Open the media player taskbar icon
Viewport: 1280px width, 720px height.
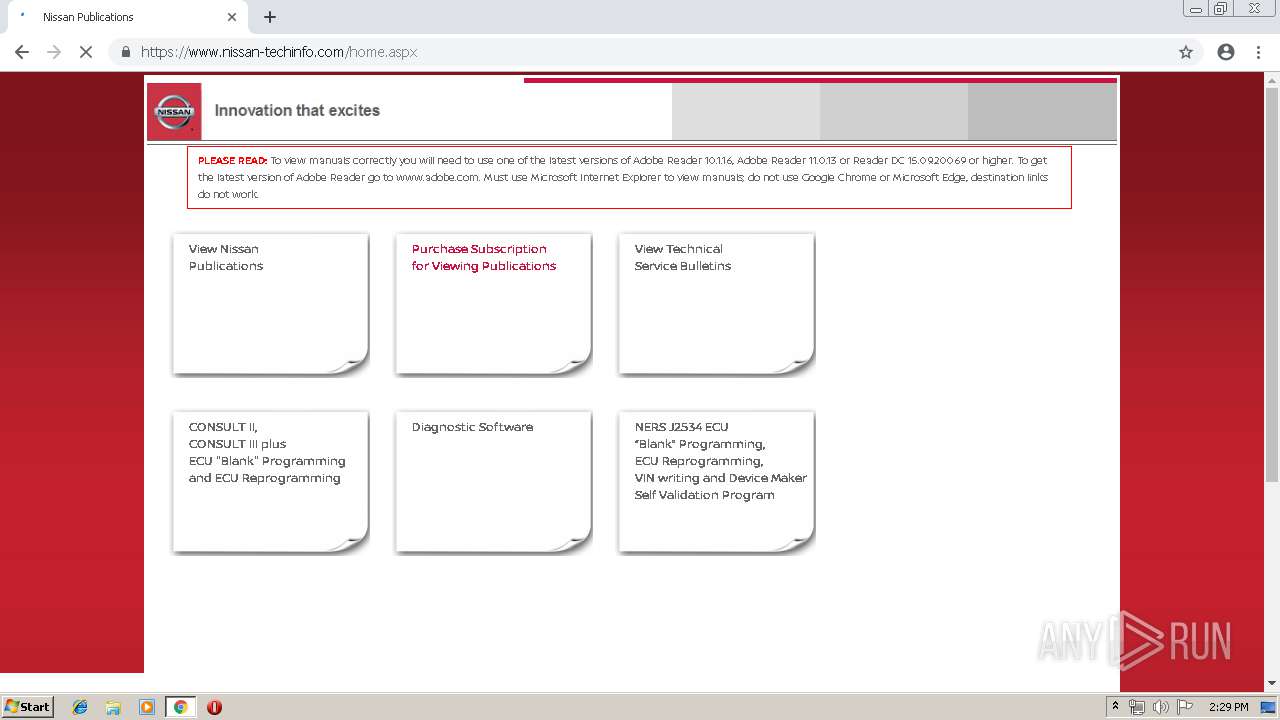coord(147,707)
